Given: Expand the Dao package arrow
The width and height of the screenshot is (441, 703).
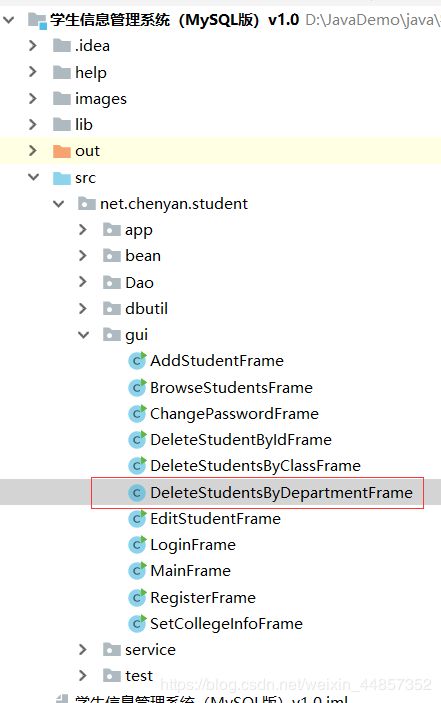Looking at the screenshot, I should pyautogui.click(x=83, y=282).
